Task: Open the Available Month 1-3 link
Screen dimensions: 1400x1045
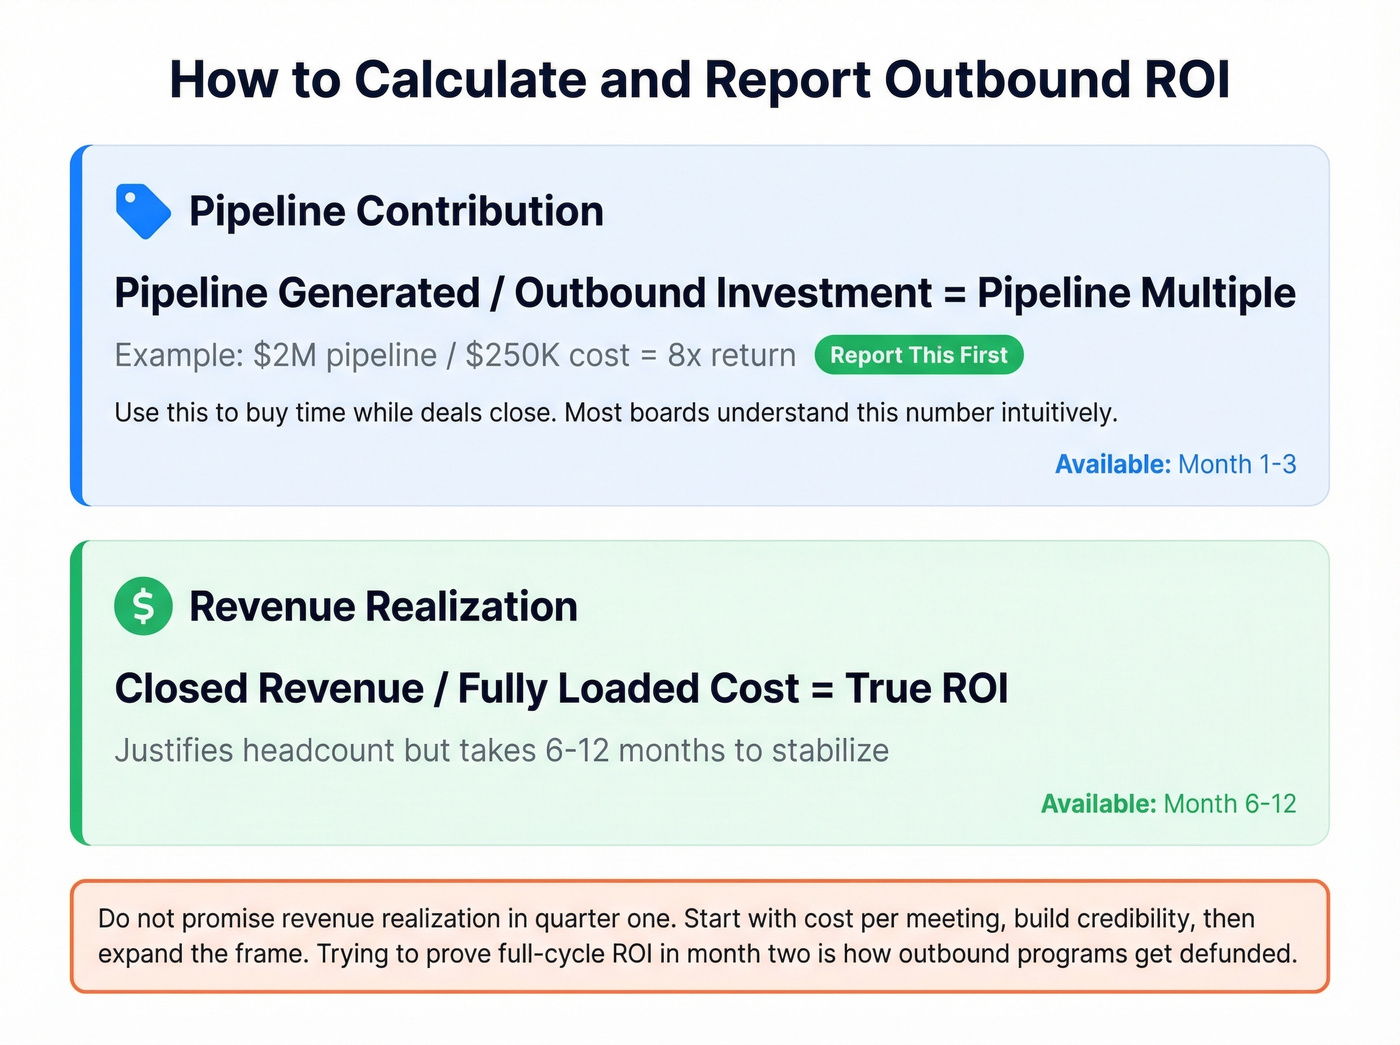Action: pyautogui.click(x=1176, y=464)
